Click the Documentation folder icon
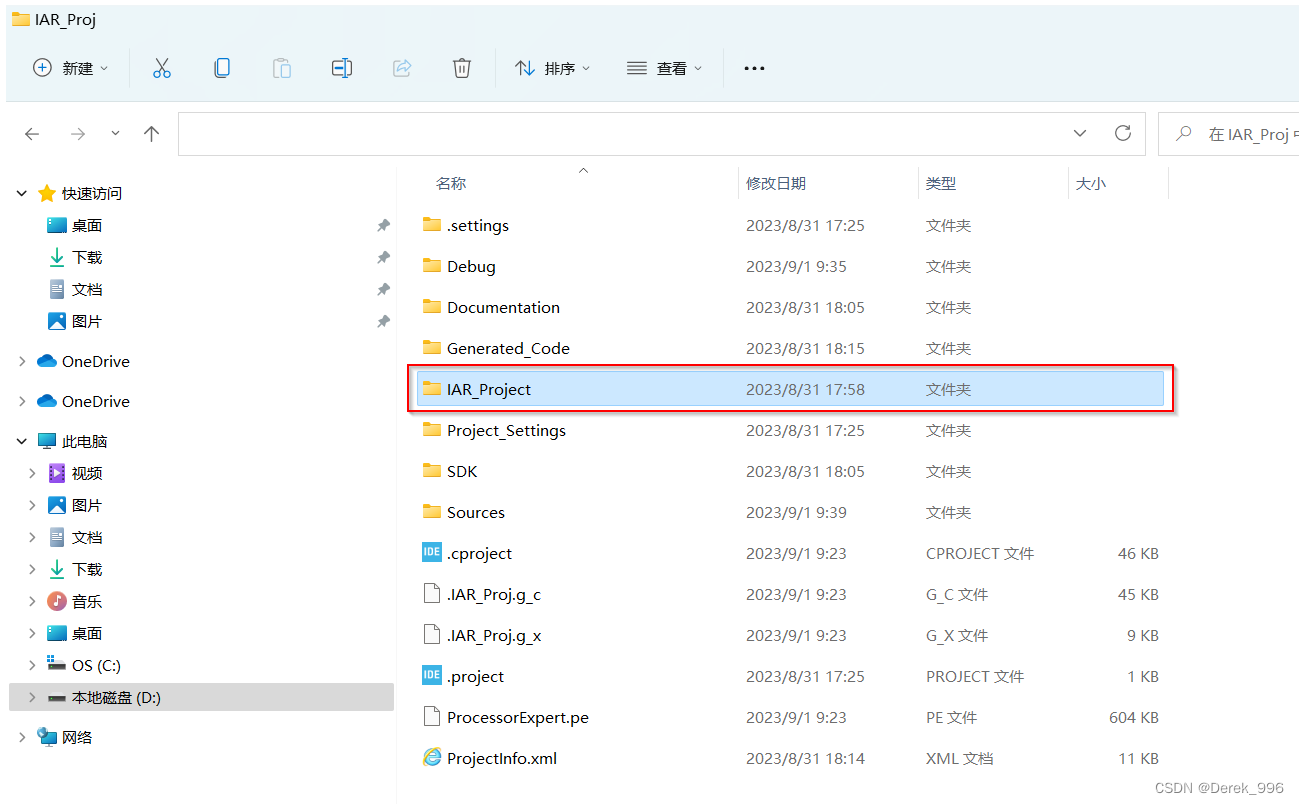Image resolution: width=1299 pixels, height=804 pixels. pos(432,307)
